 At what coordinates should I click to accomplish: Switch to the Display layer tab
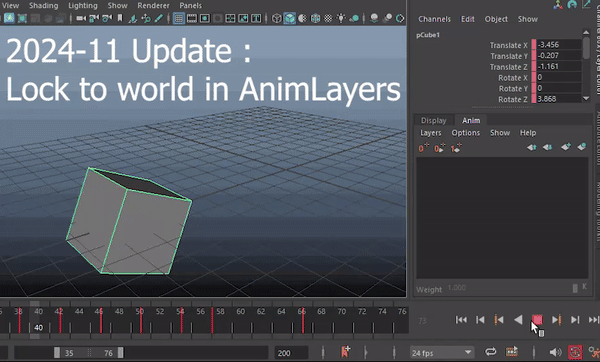[434, 120]
